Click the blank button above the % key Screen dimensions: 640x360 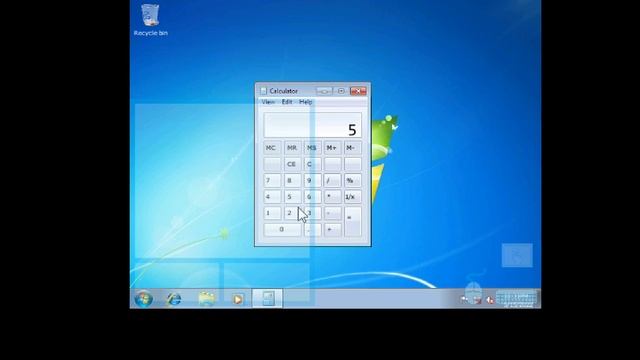[x=352, y=164]
